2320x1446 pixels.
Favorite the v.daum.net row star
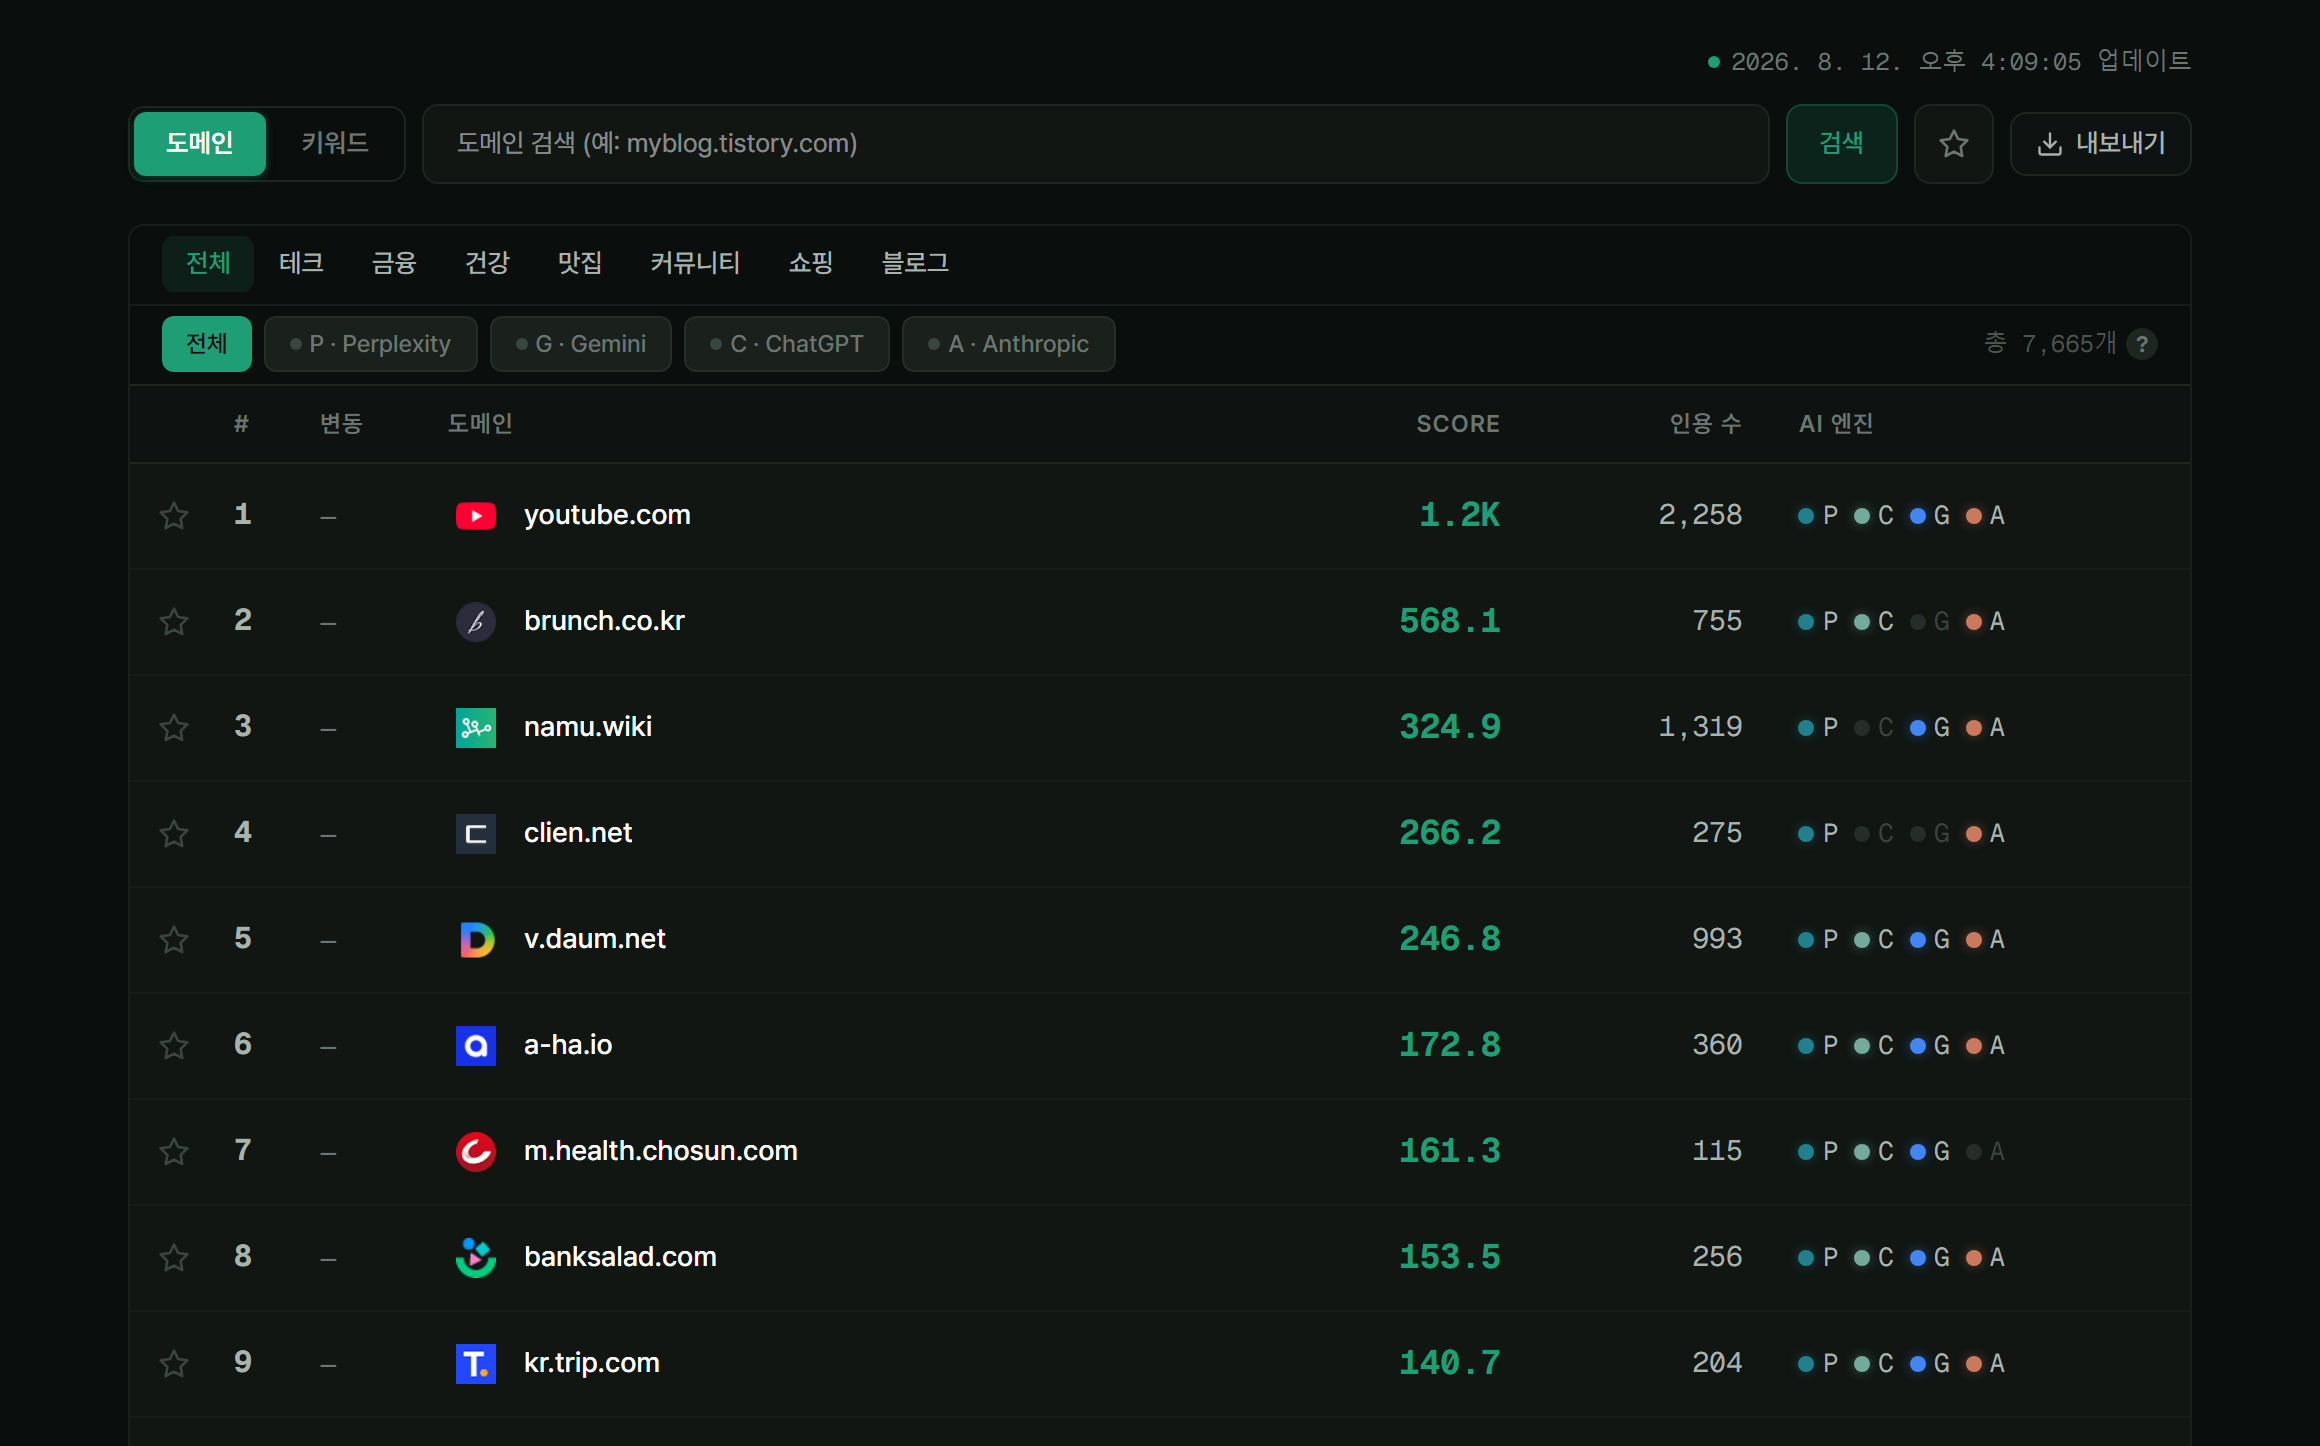tap(174, 939)
